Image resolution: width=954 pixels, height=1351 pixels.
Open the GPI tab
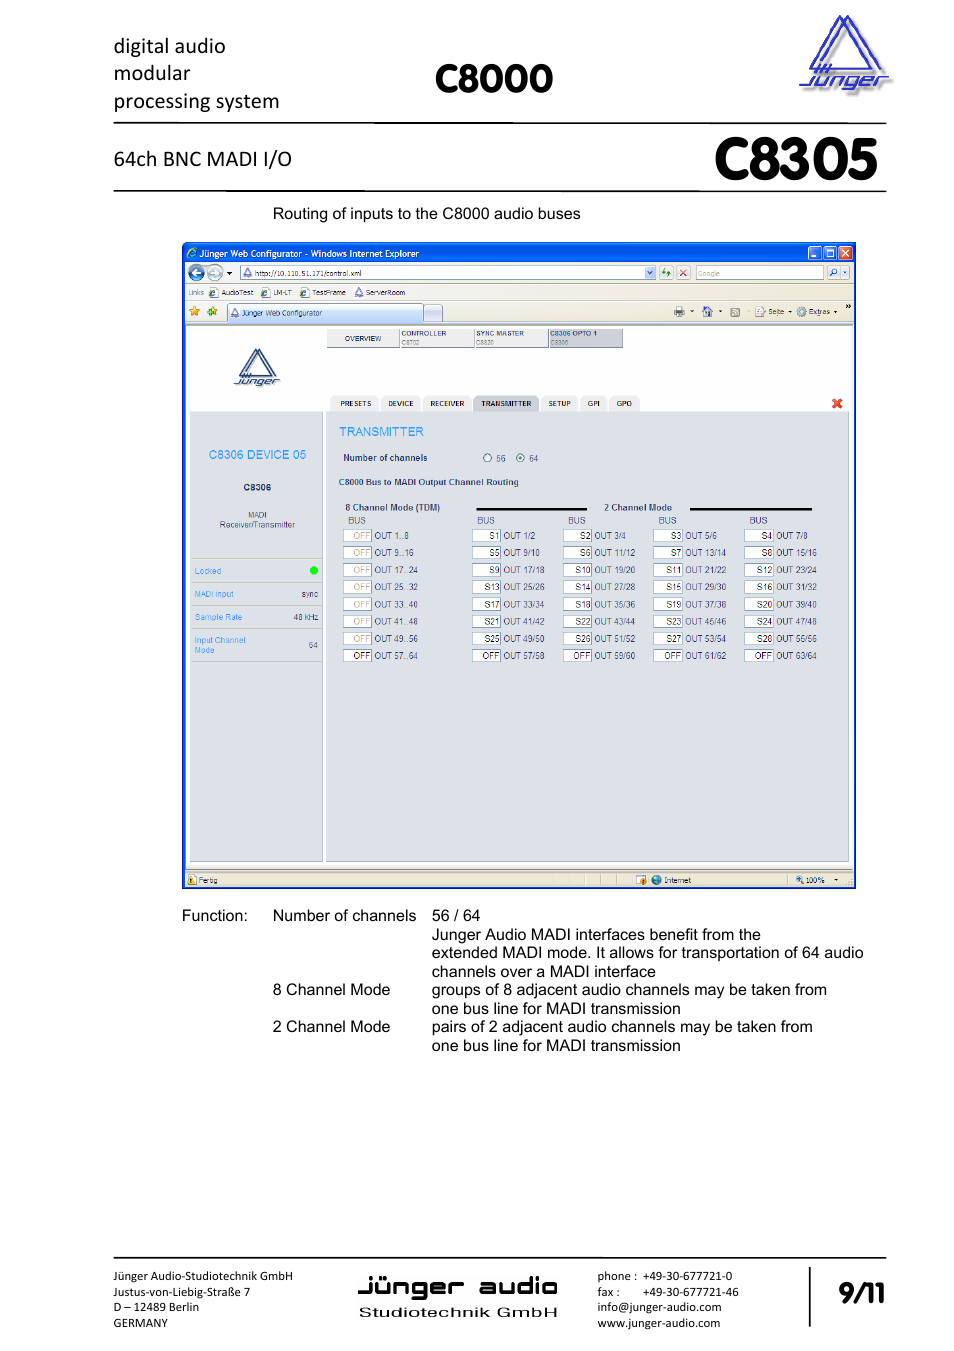coord(594,404)
